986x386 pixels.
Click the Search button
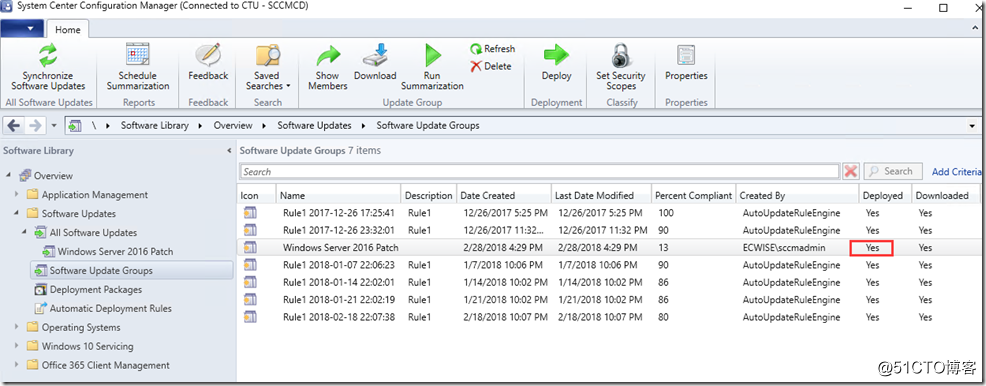(893, 171)
